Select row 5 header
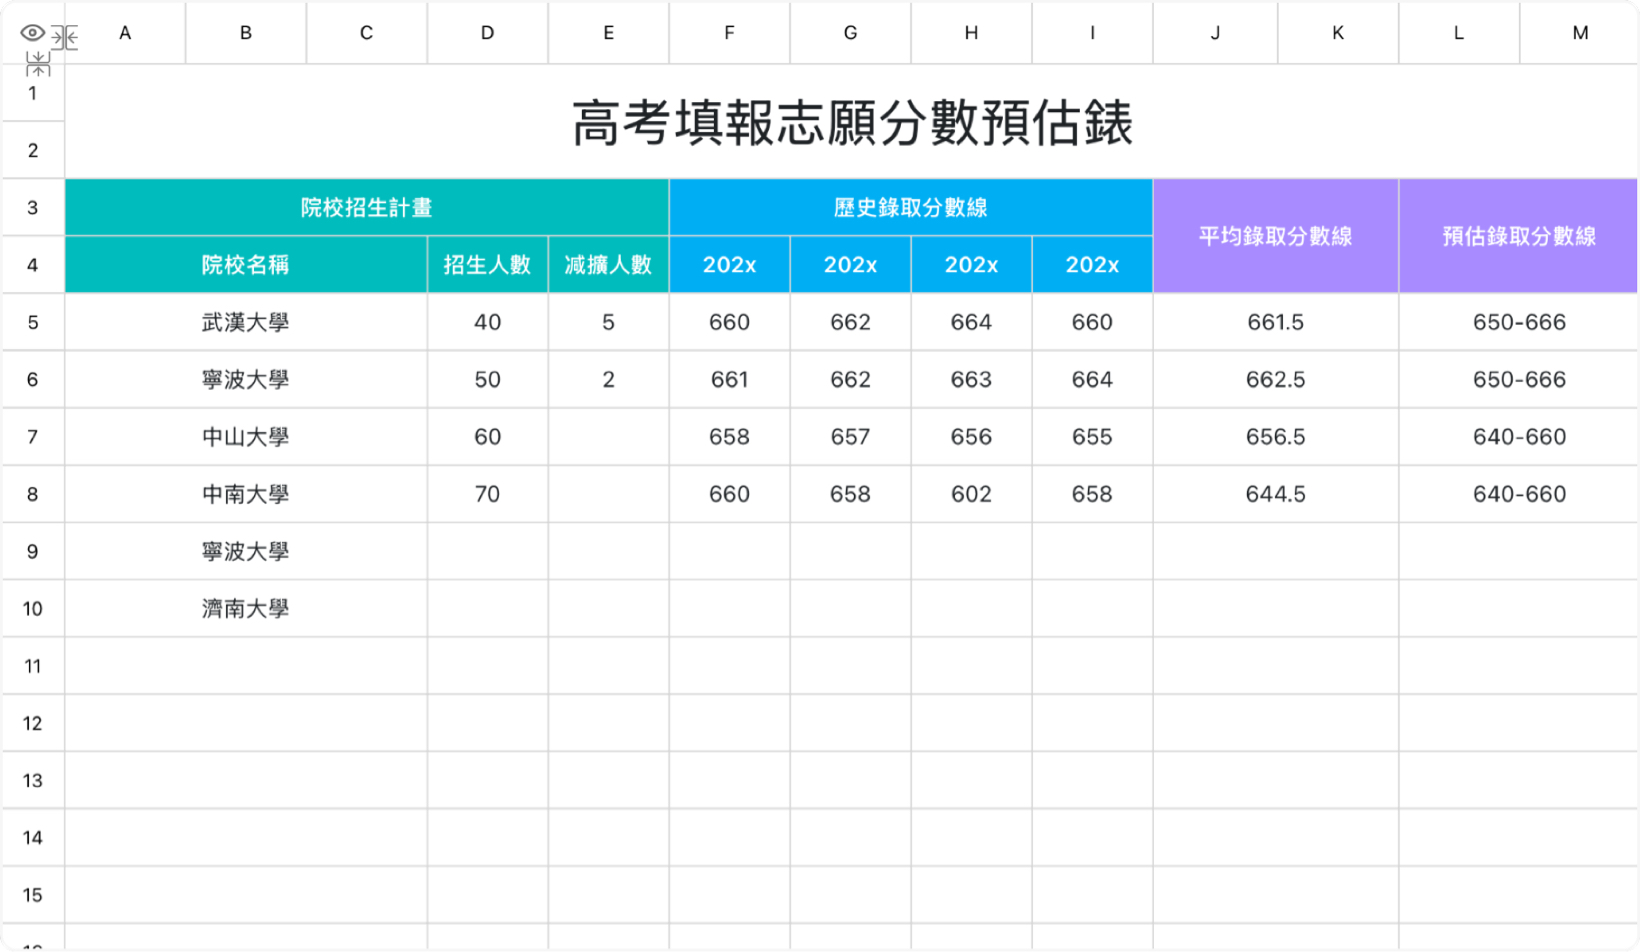 coord(33,322)
